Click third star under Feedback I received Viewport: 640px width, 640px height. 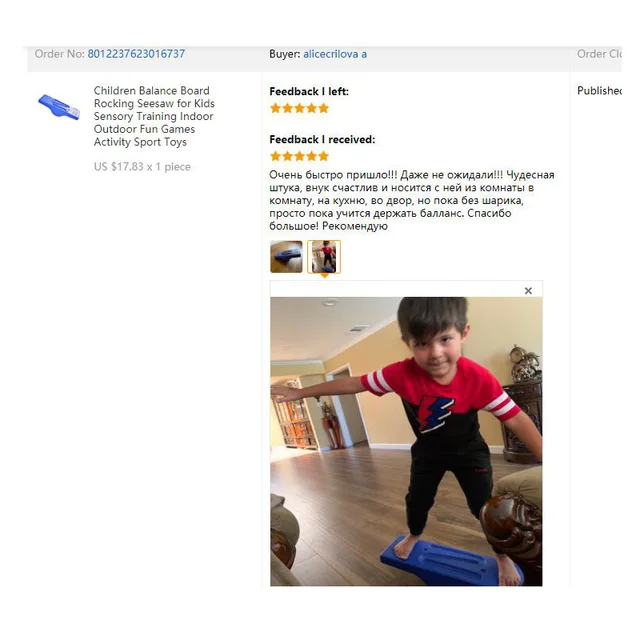(x=300, y=156)
